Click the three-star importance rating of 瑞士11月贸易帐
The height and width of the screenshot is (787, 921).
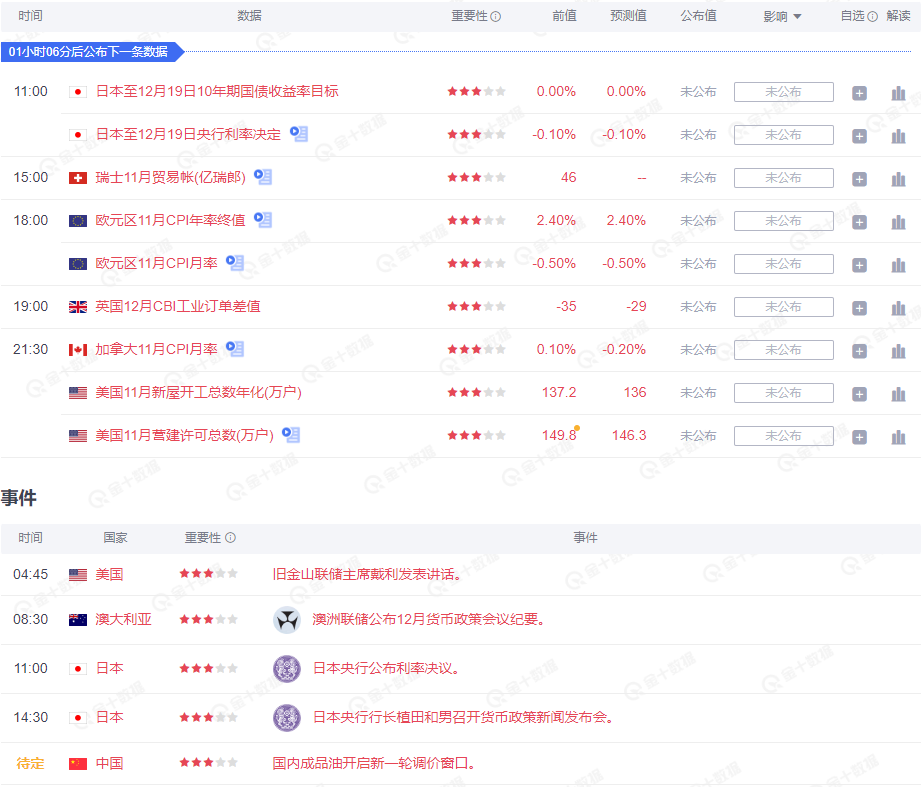coord(477,177)
